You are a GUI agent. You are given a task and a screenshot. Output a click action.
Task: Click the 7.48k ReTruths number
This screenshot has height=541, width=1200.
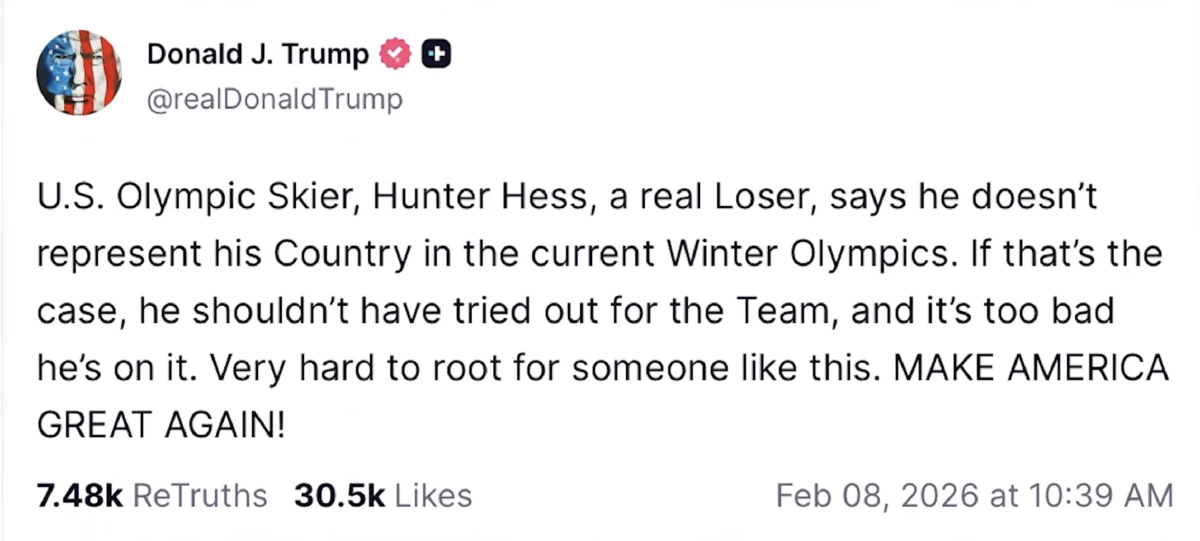[79, 495]
